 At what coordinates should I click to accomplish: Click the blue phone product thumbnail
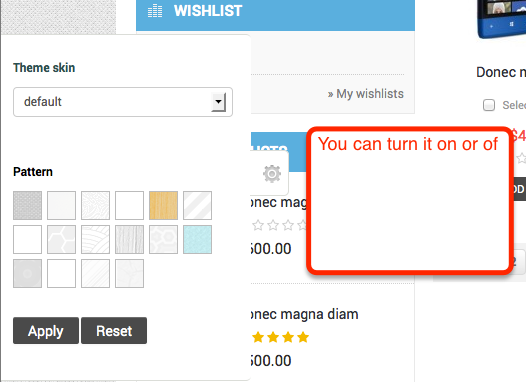tap(502, 18)
